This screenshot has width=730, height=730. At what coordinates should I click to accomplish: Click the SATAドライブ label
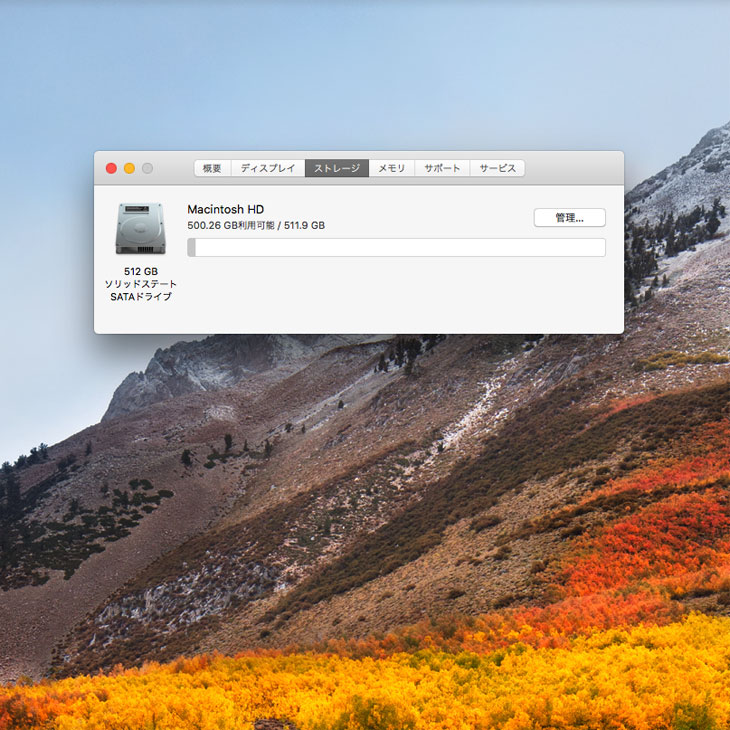click(140, 297)
